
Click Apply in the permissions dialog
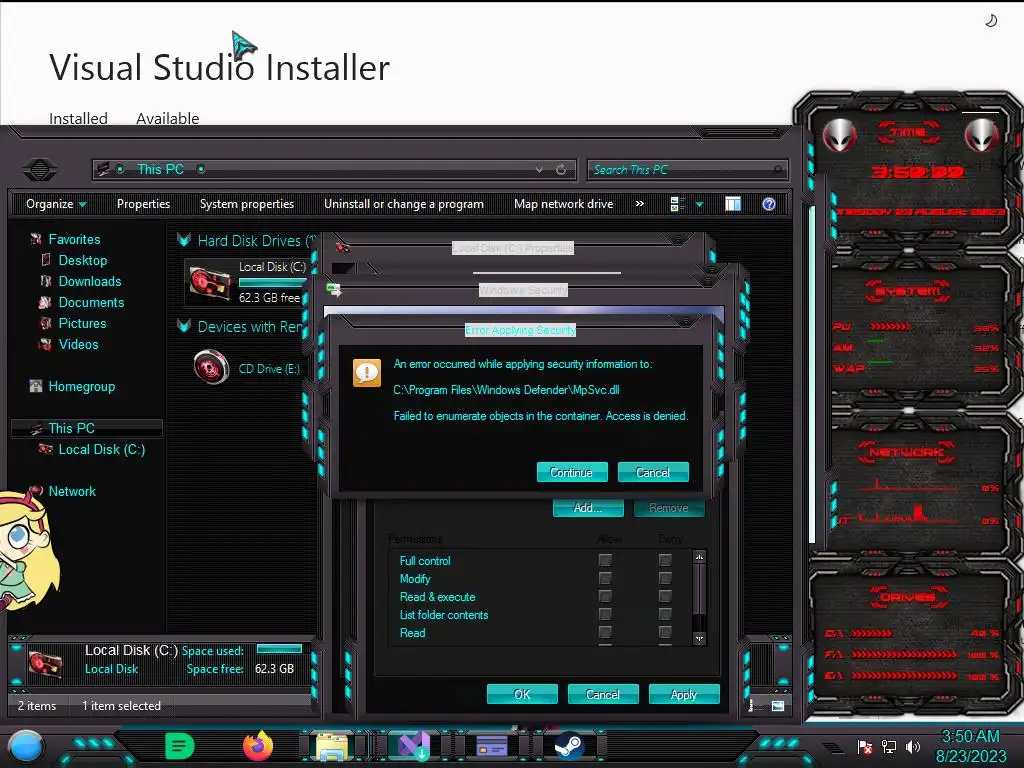684,694
